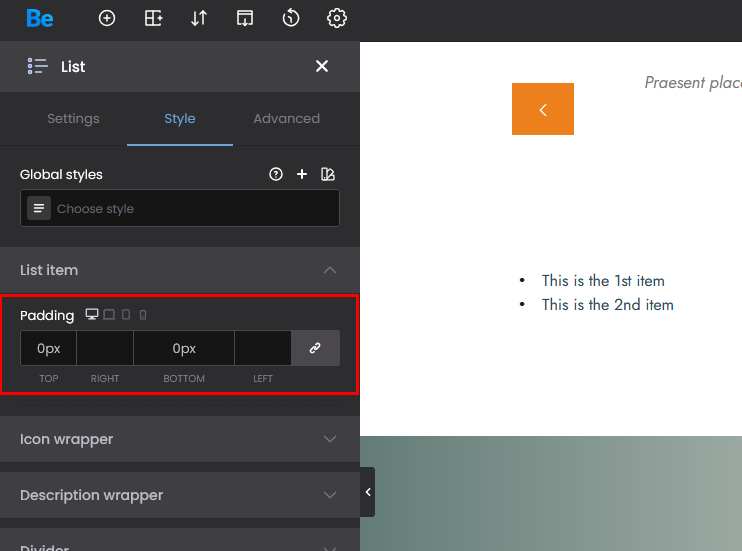Switch padding to laptop view
This screenshot has width=742, height=551.
(x=109, y=315)
